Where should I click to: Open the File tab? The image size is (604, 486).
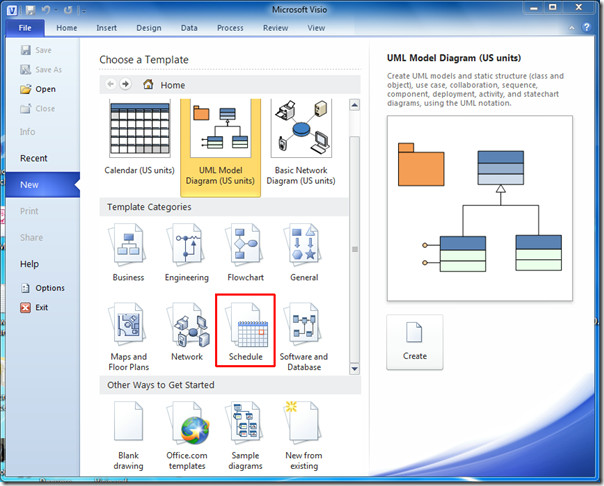pyautogui.click(x=25, y=28)
